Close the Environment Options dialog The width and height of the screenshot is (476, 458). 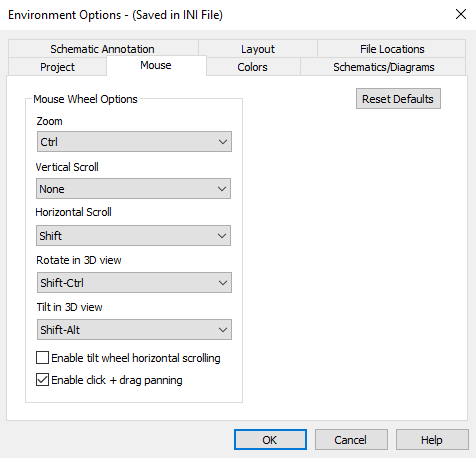tap(461, 14)
